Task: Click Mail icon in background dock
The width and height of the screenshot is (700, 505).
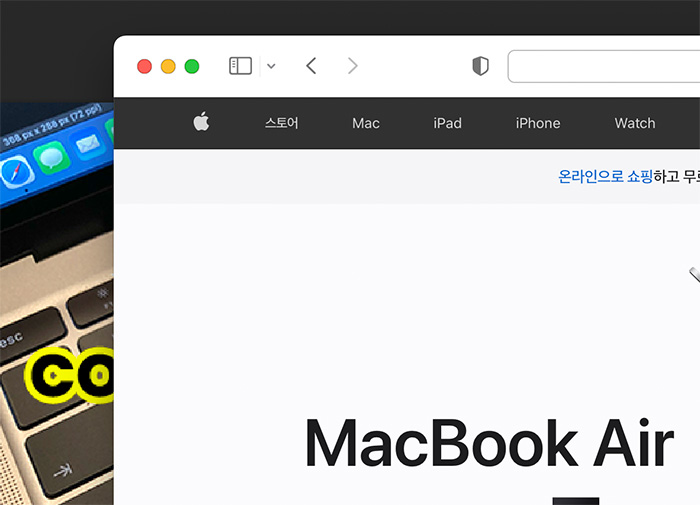Action: (x=88, y=144)
